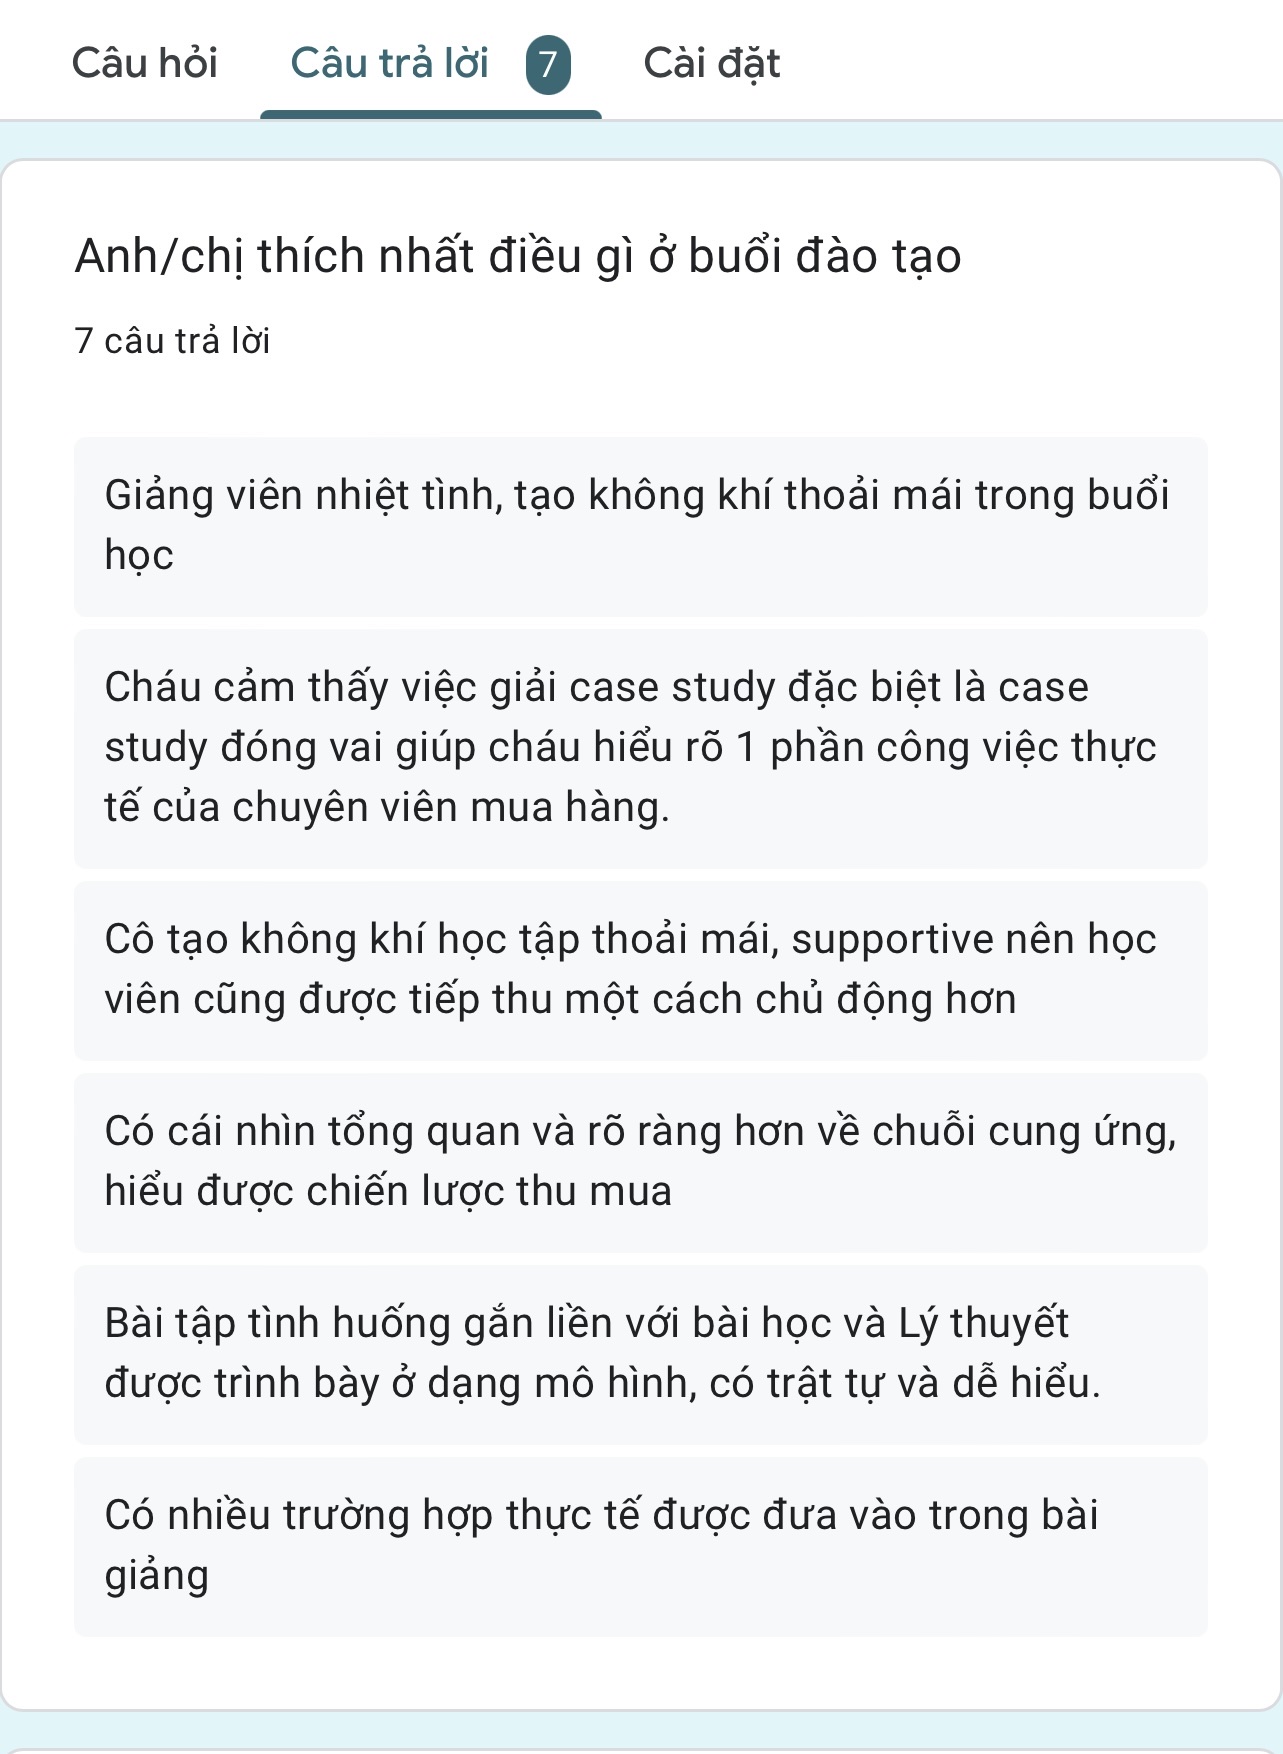Viewport: 1283px width, 1754px height.
Task: Select the response starting "Có nhiều trường hợp"
Action: tap(640, 1546)
